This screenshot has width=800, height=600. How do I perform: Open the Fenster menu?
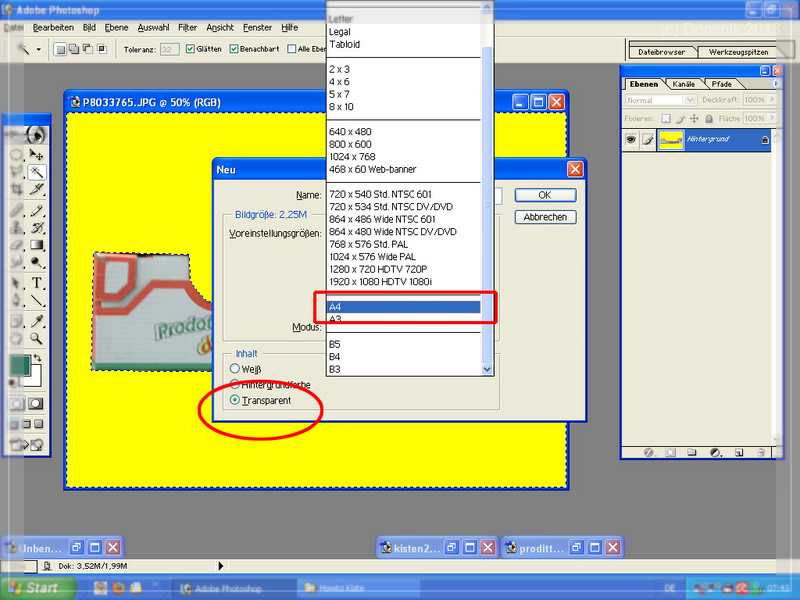(x=257, y=28)
